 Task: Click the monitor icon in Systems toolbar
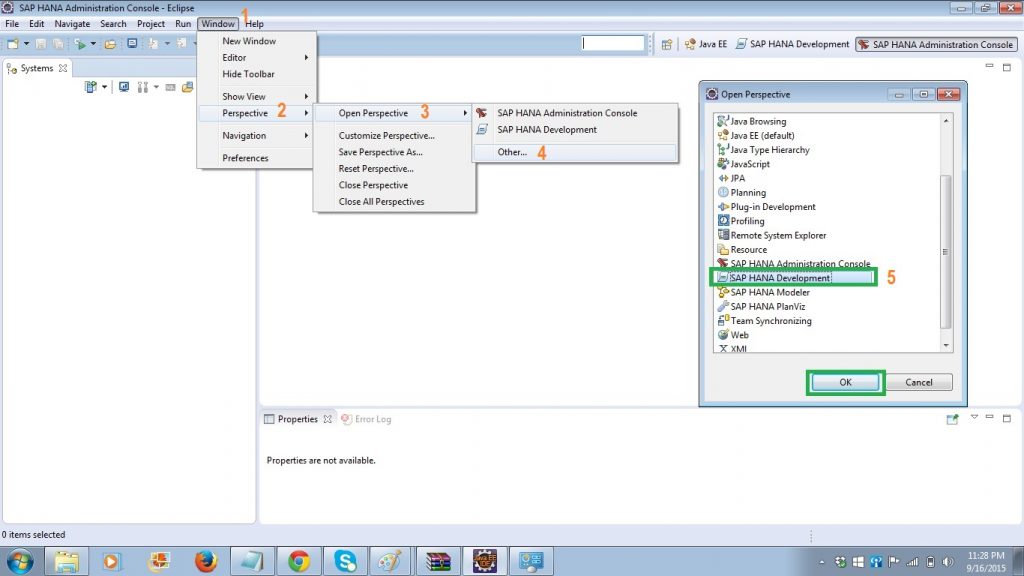pos(123,87)
